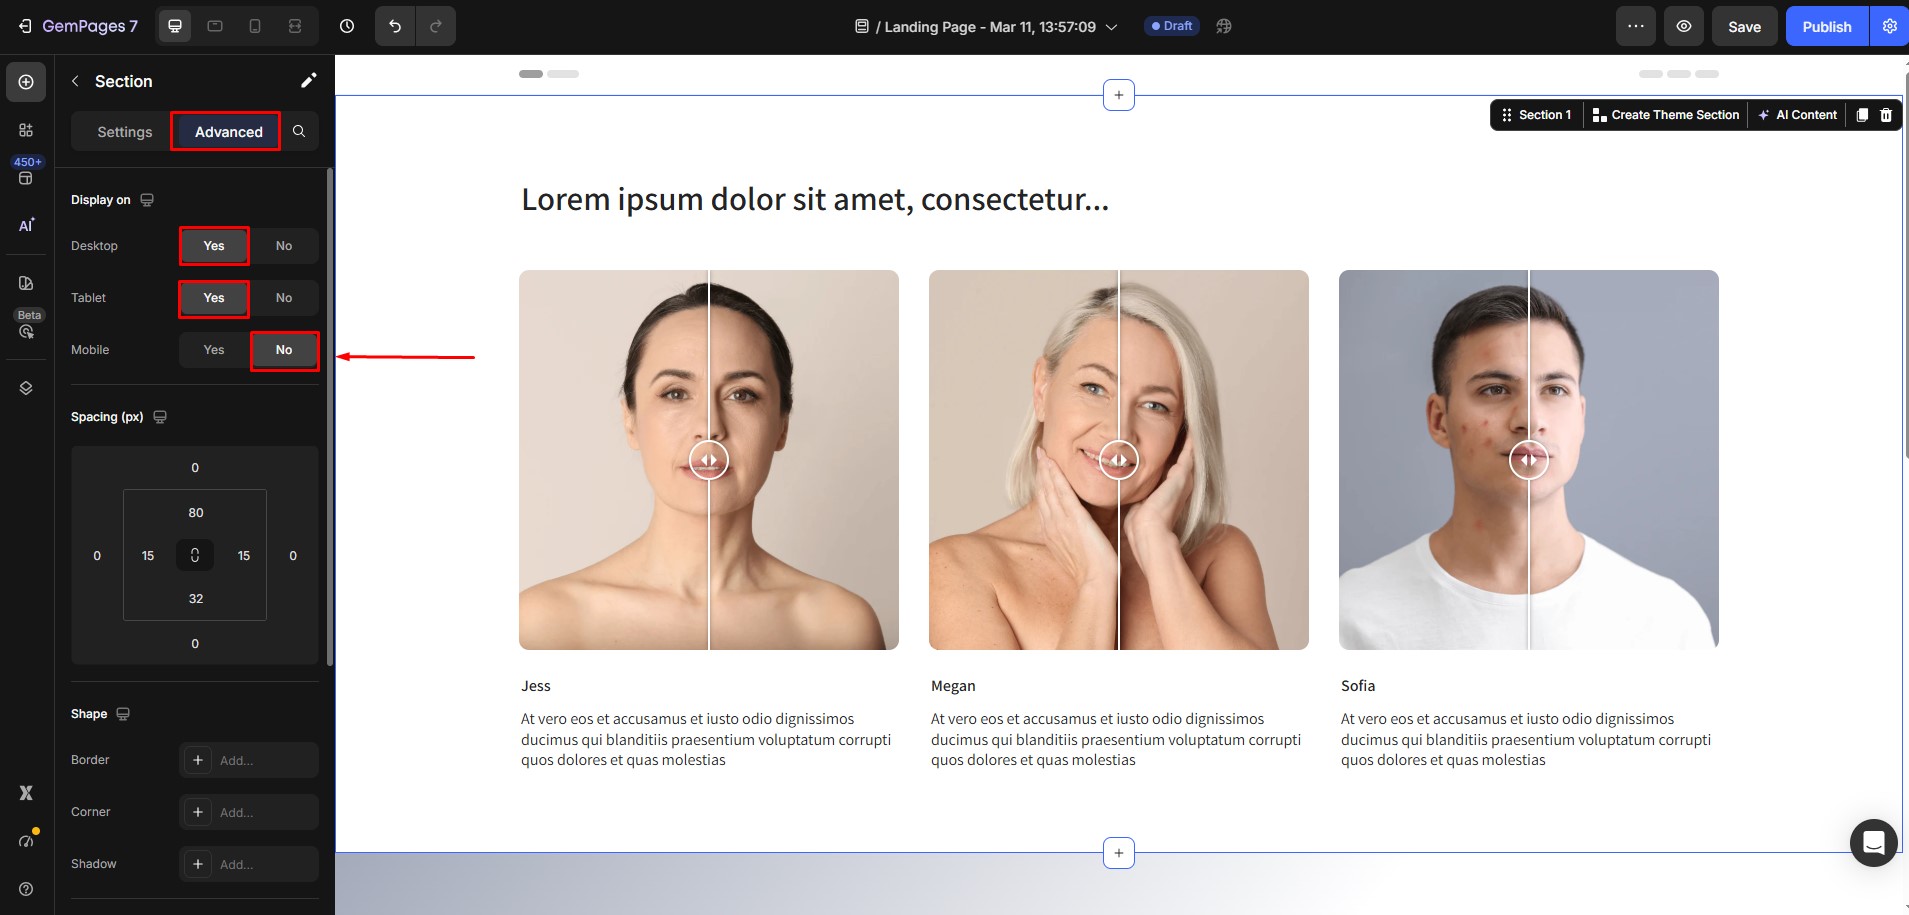Select the Advanced tab
Viewport: 1909px width, 915px height.
coord(228,132)
